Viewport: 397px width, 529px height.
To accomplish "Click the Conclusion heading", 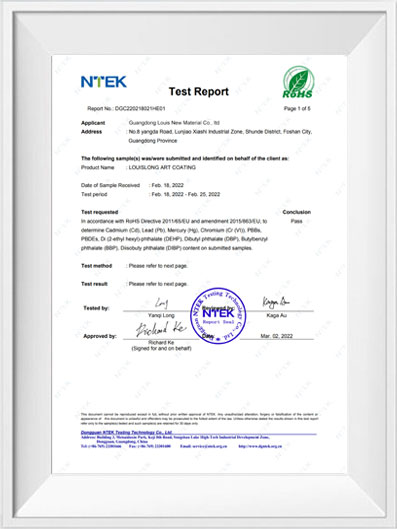I will (296, 212).
